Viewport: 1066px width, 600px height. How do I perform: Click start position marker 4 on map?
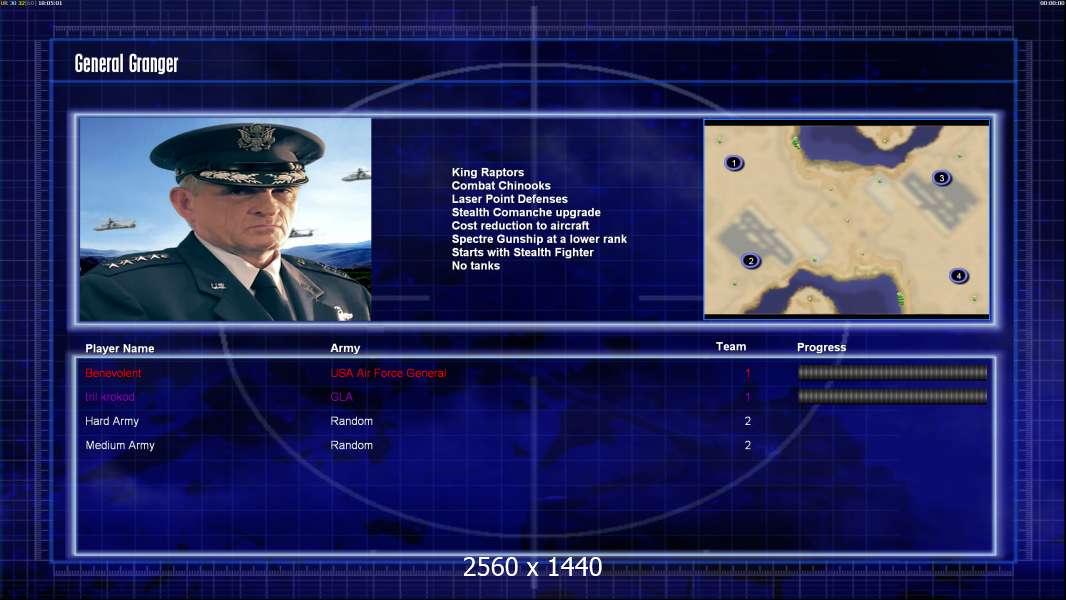(959, 276)
